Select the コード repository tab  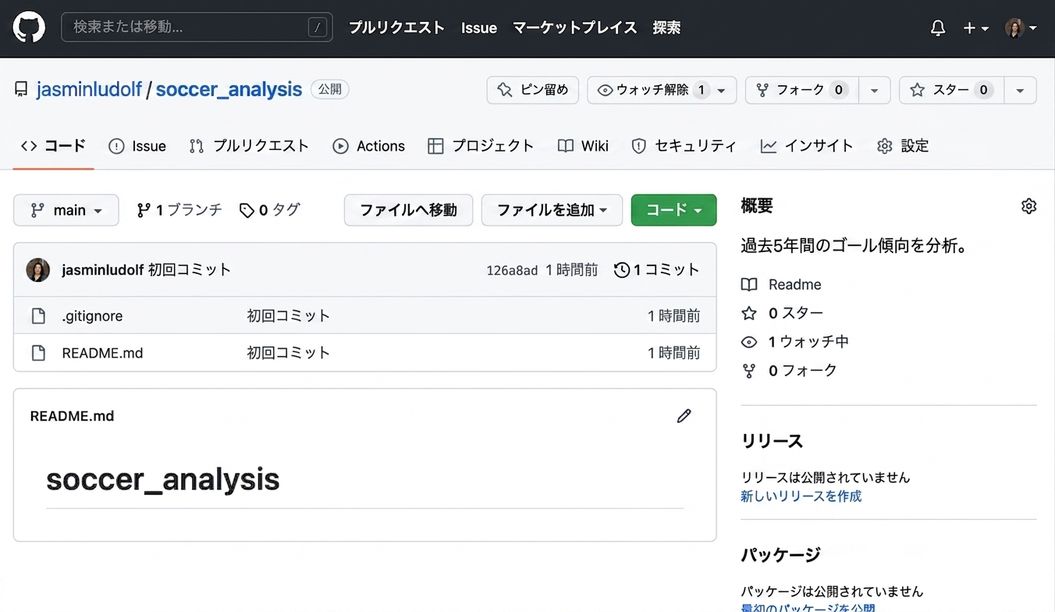point(53,146)
